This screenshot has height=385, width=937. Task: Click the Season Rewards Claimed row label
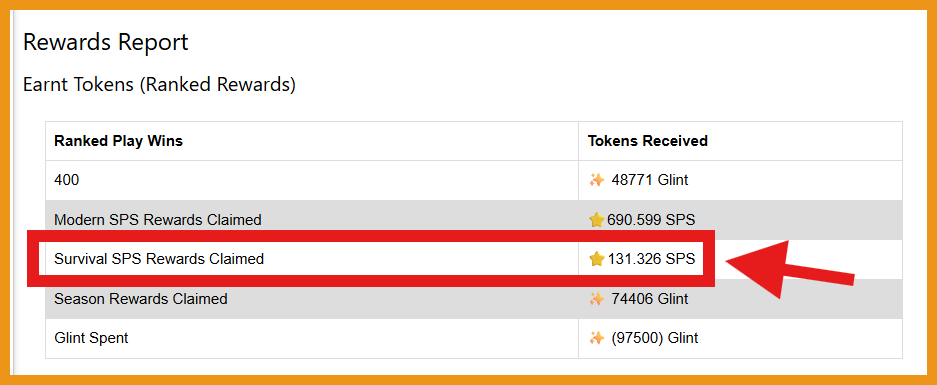point(140,299)
